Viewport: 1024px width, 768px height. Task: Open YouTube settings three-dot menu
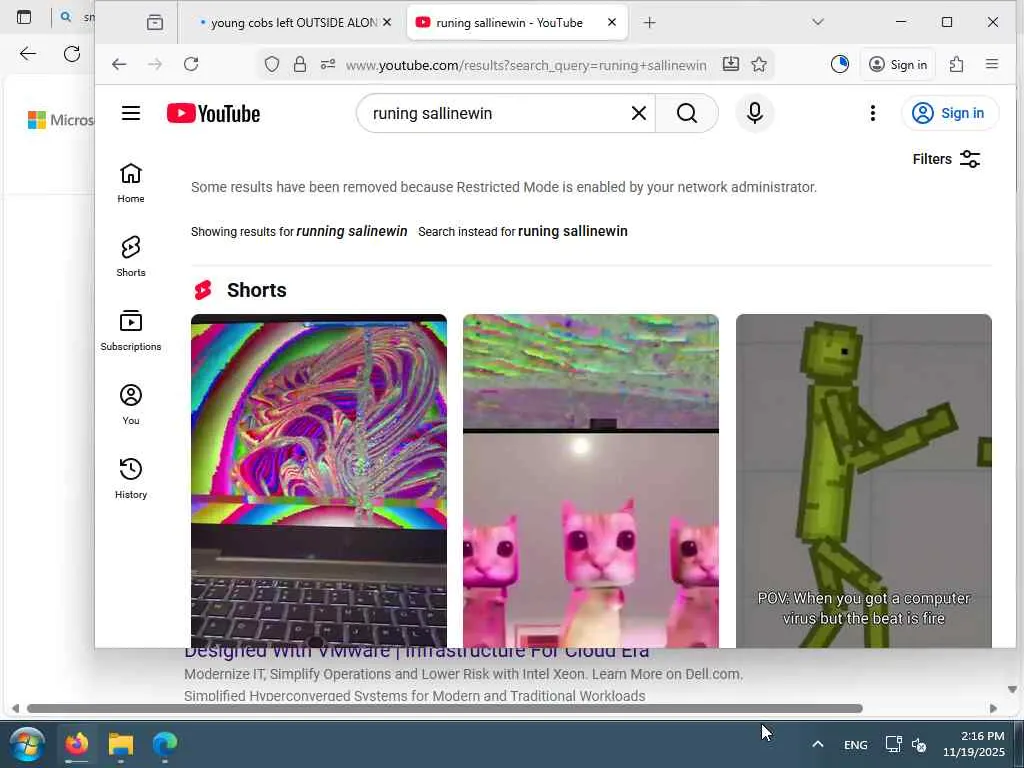[x=872, y=113]
